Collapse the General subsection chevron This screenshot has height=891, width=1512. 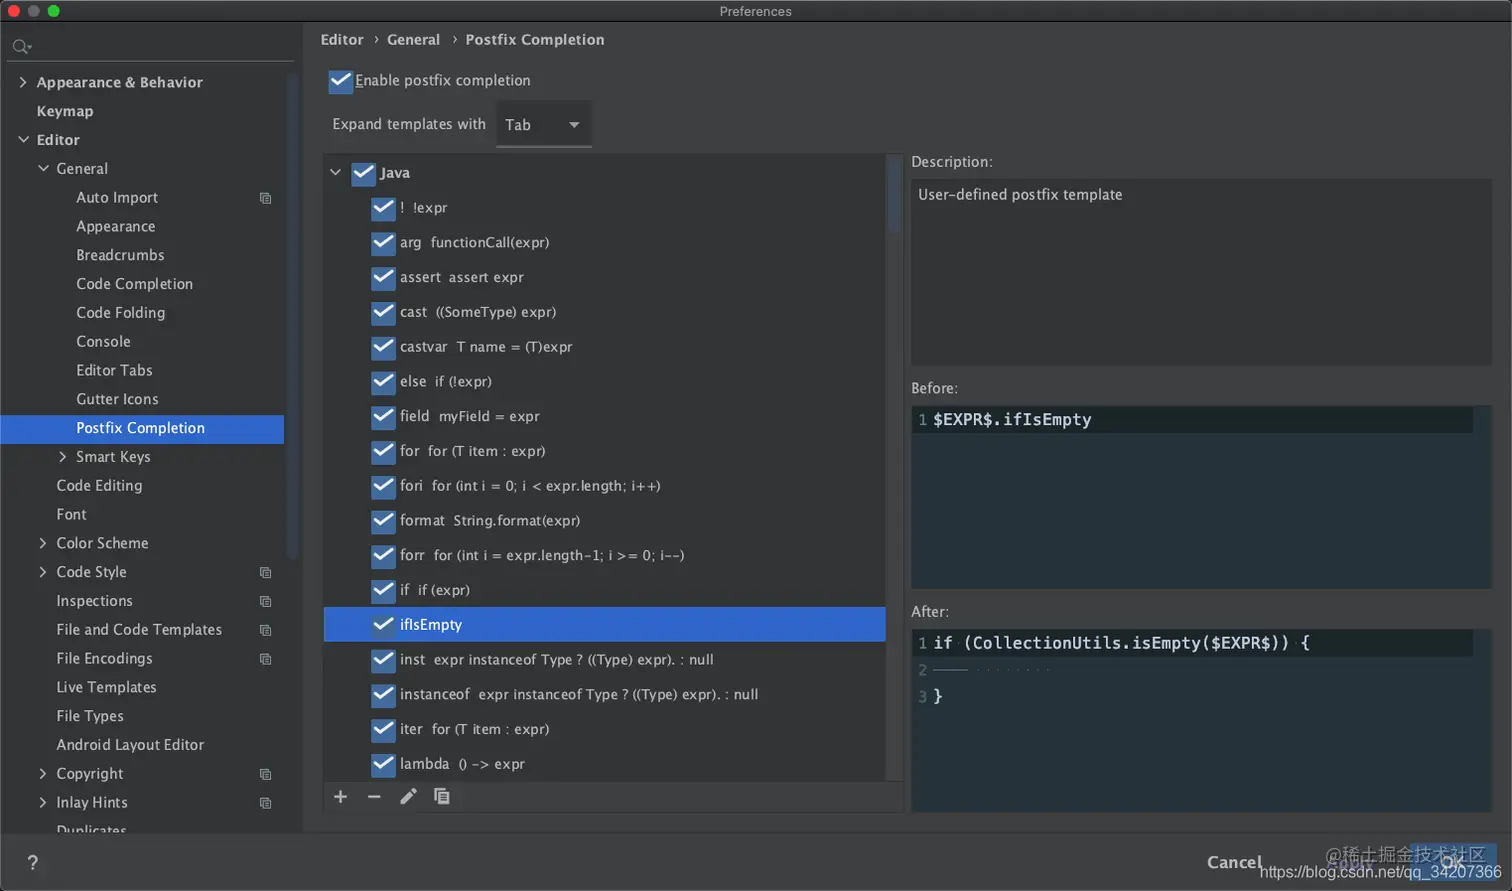tap(43, 169)
